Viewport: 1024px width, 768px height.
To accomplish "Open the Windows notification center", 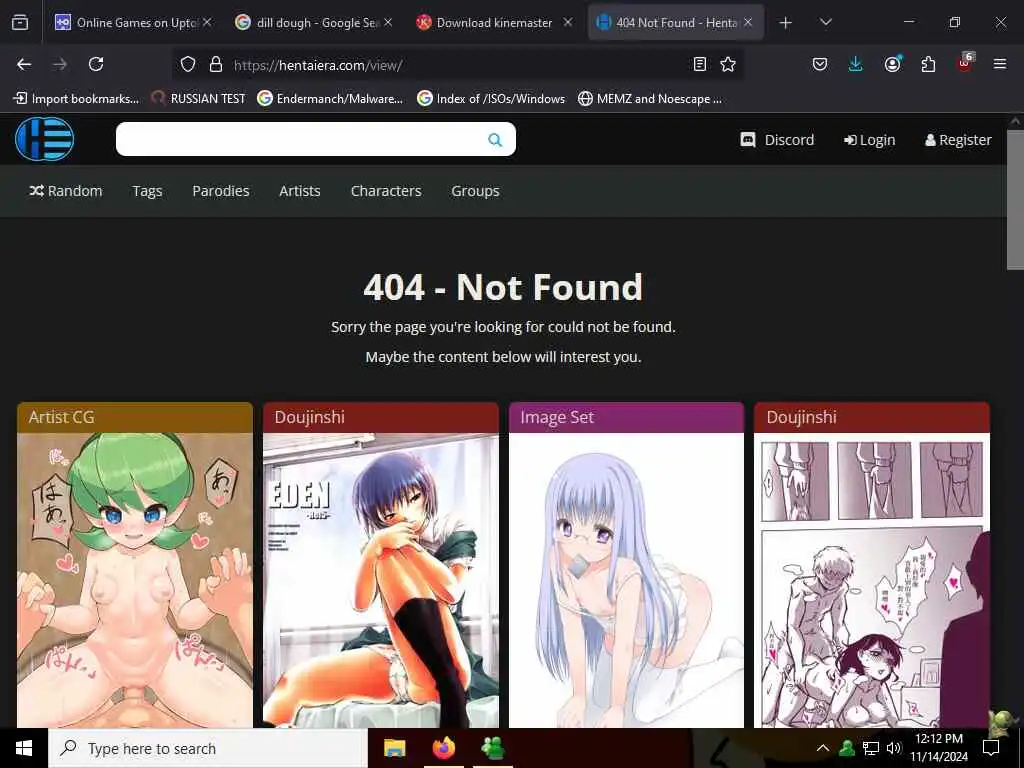I will 991,748.
